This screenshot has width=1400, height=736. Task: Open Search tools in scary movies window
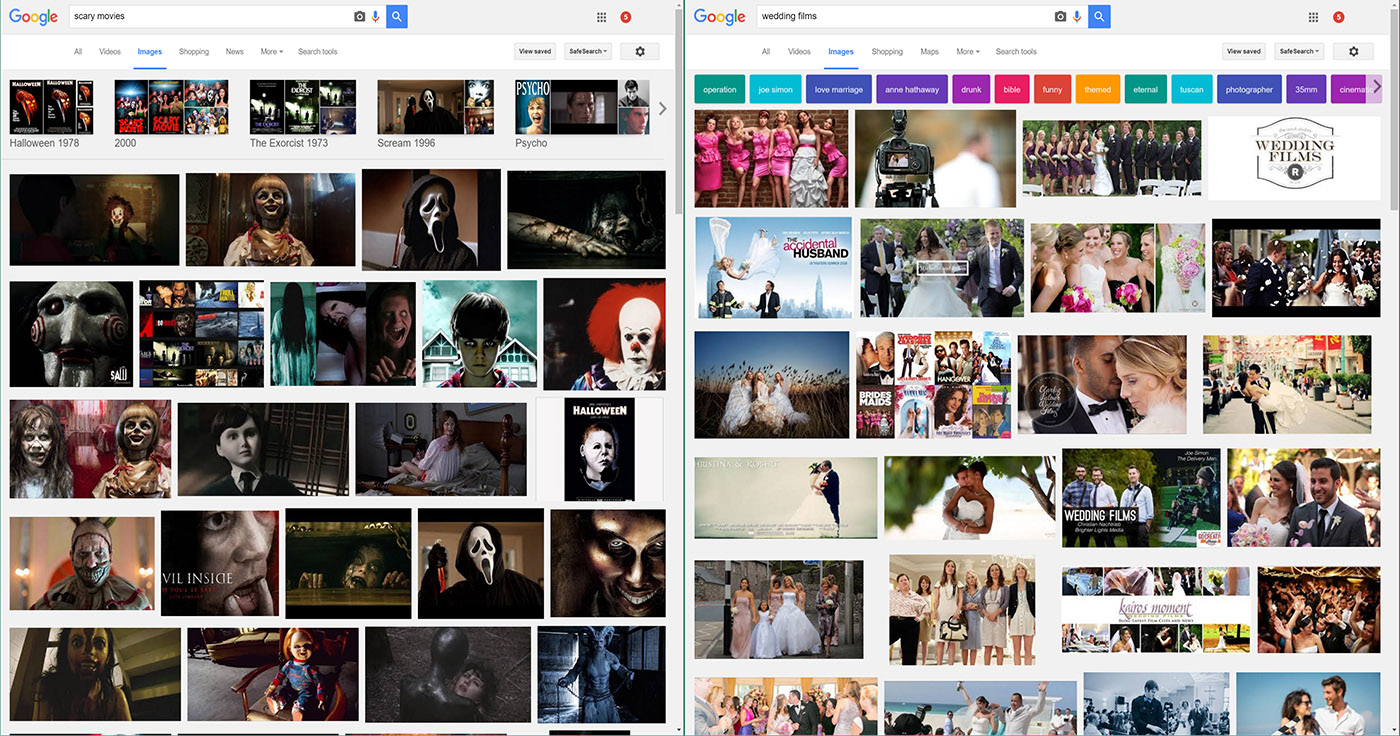(318, 51)
